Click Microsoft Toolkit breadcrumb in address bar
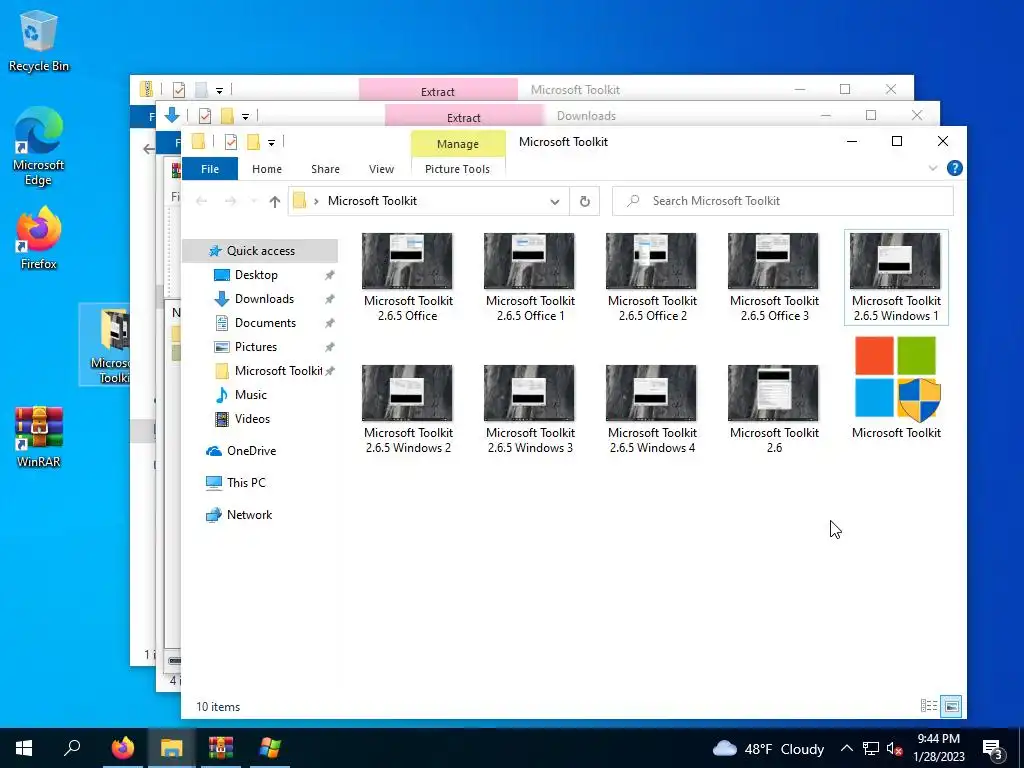The height and width of the screenshot is (768, 1024). [x=372, y=201]
